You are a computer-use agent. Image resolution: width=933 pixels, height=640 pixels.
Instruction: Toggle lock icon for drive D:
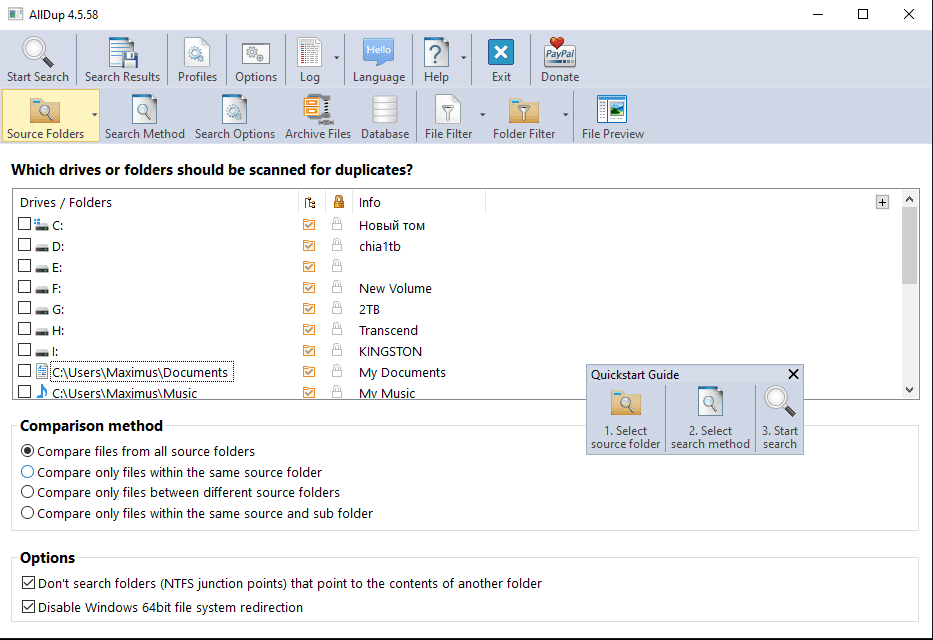point(337,245)
